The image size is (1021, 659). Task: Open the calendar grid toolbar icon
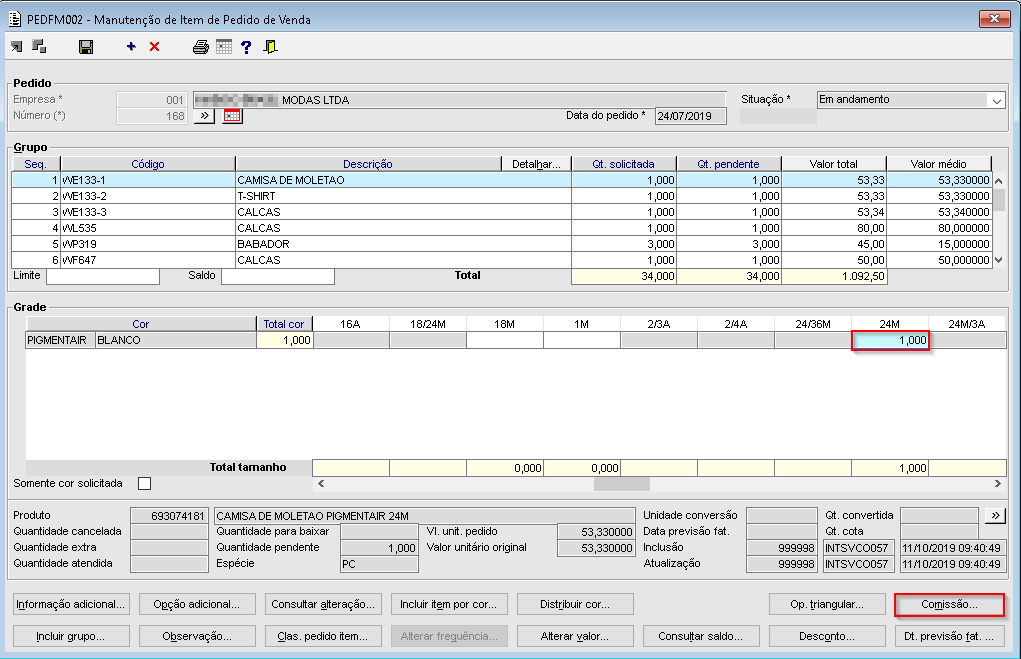coord(224,47)
